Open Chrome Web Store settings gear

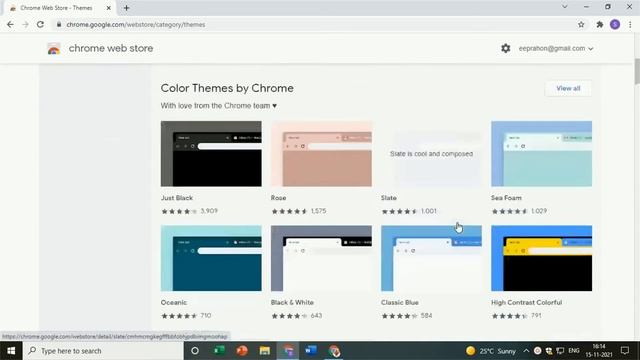[x=506, y=48]
